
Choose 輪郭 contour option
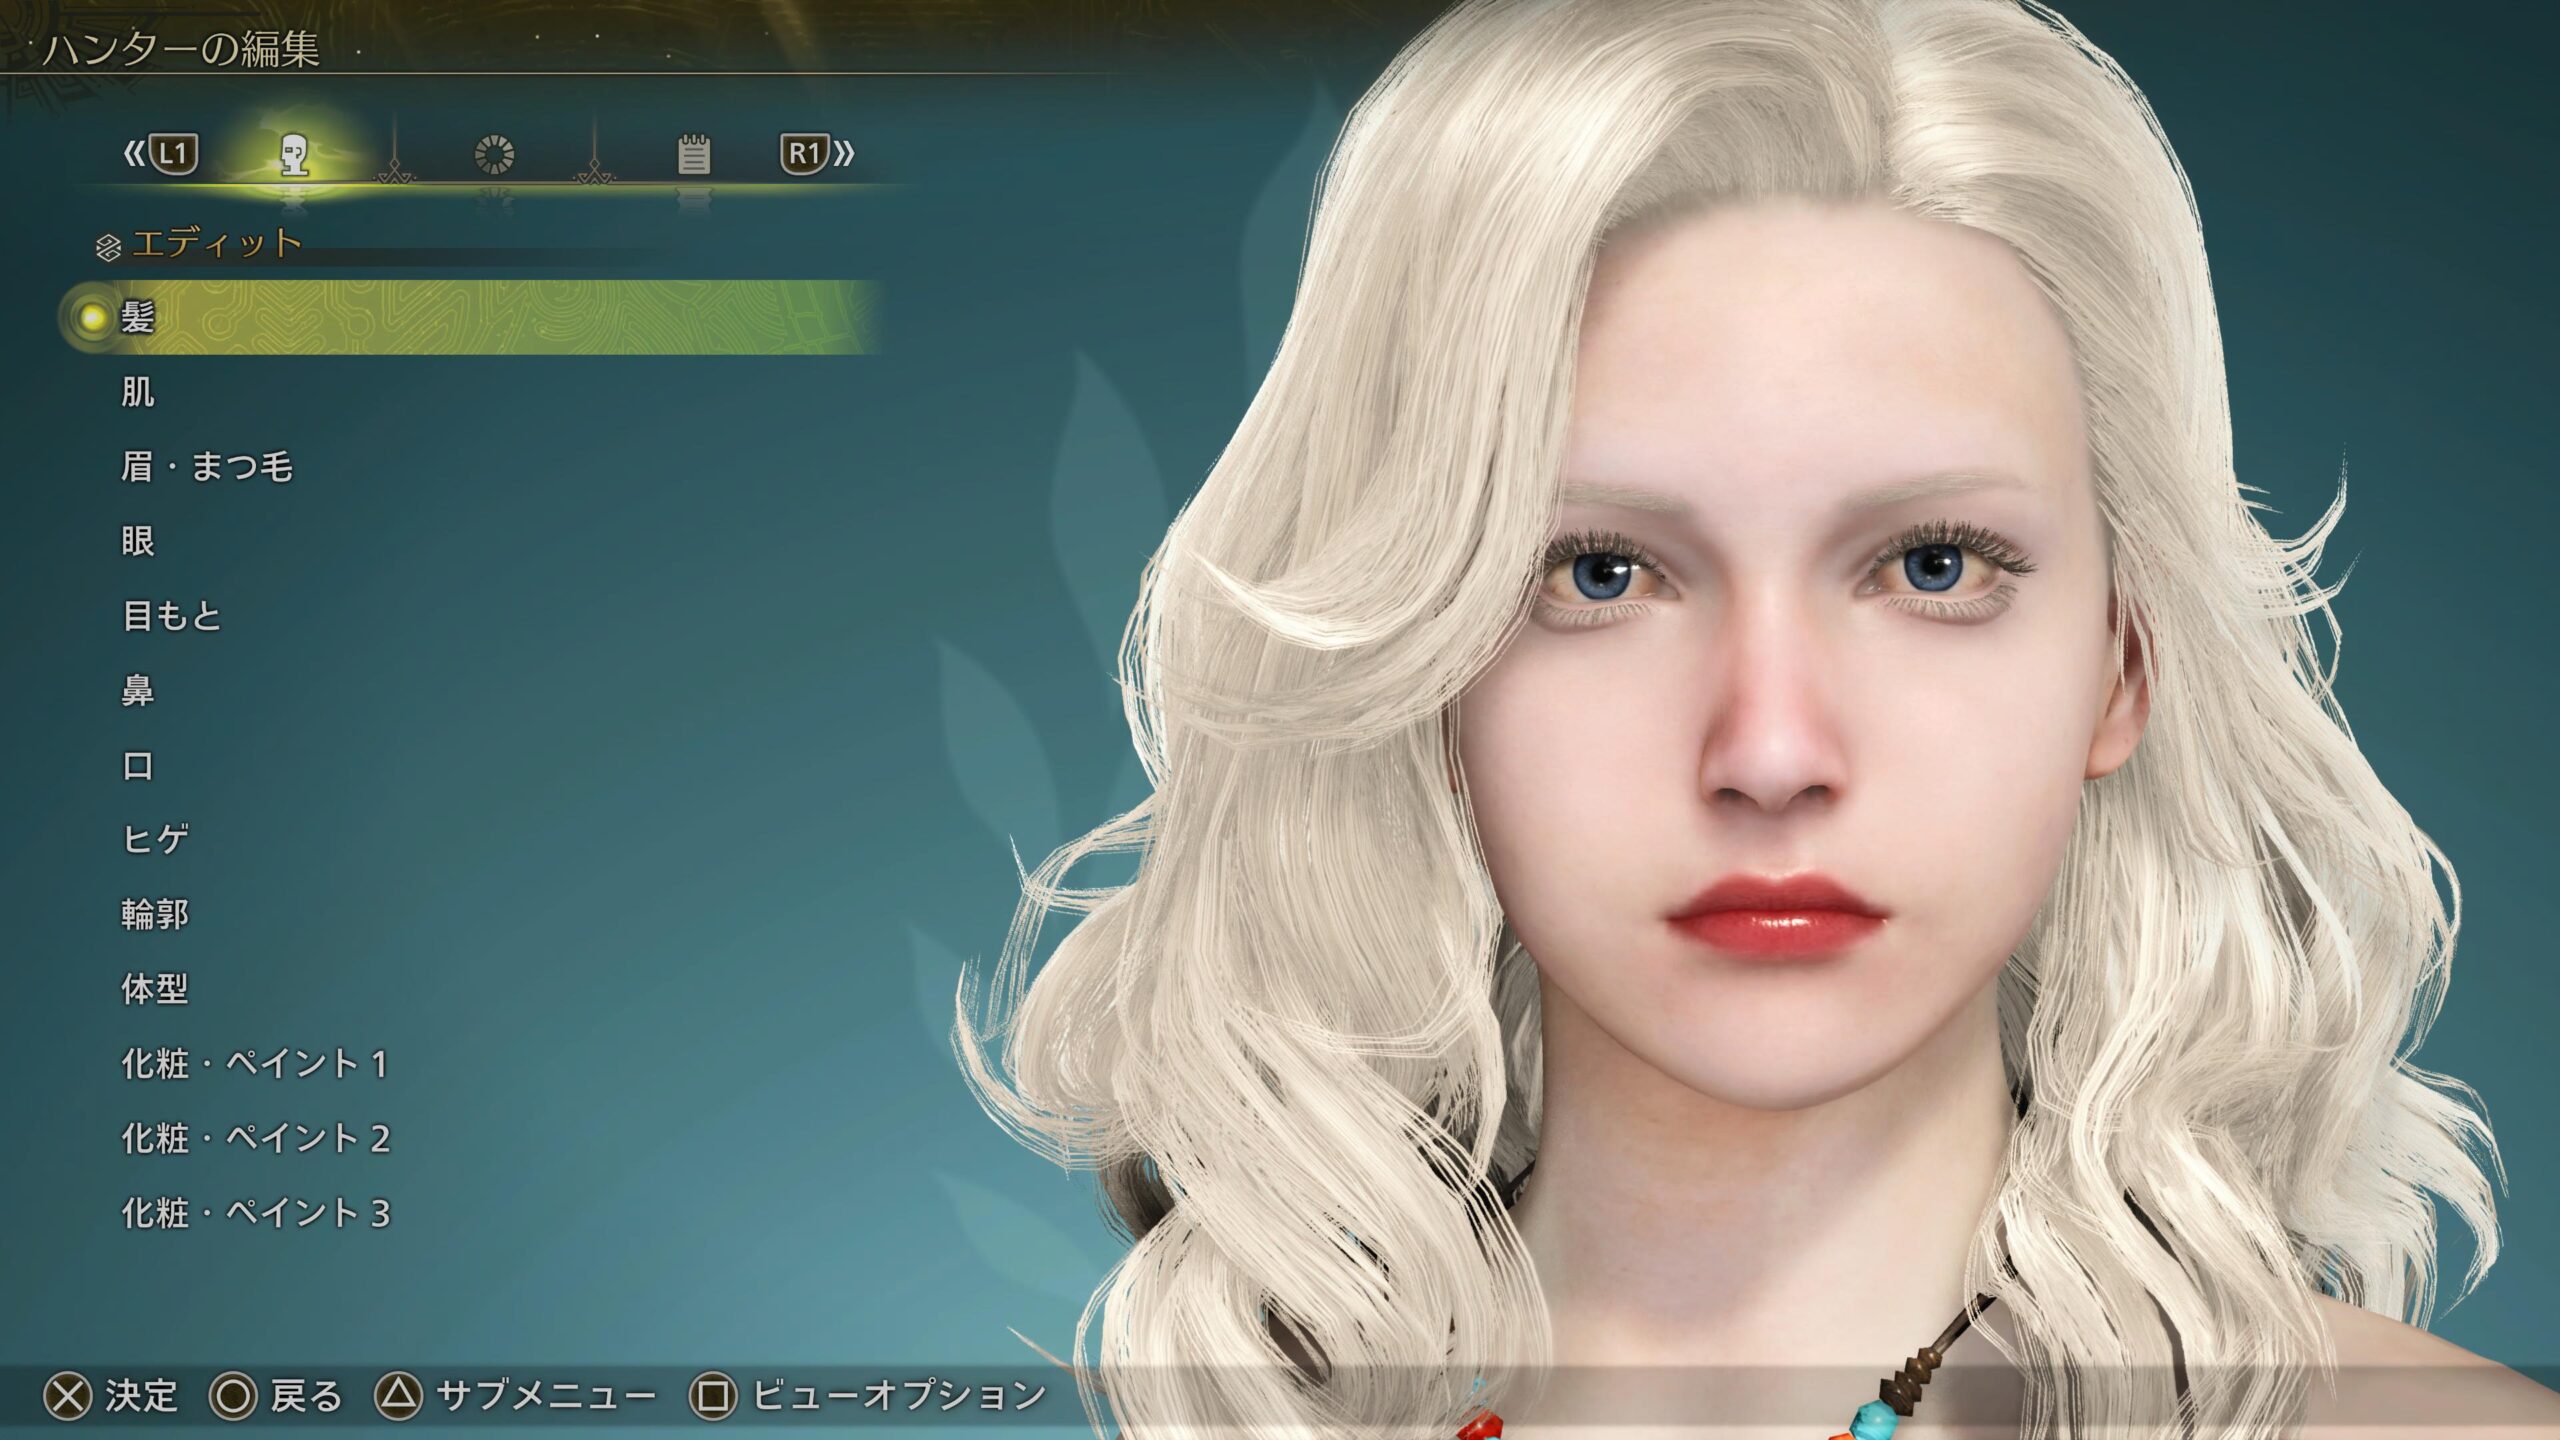coord(155,914)
